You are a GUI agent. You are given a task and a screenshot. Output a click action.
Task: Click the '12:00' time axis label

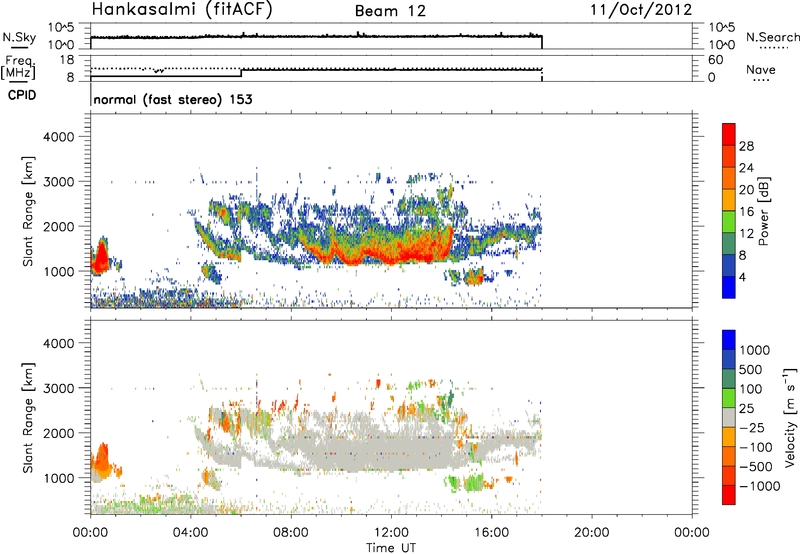coord(391,533)
